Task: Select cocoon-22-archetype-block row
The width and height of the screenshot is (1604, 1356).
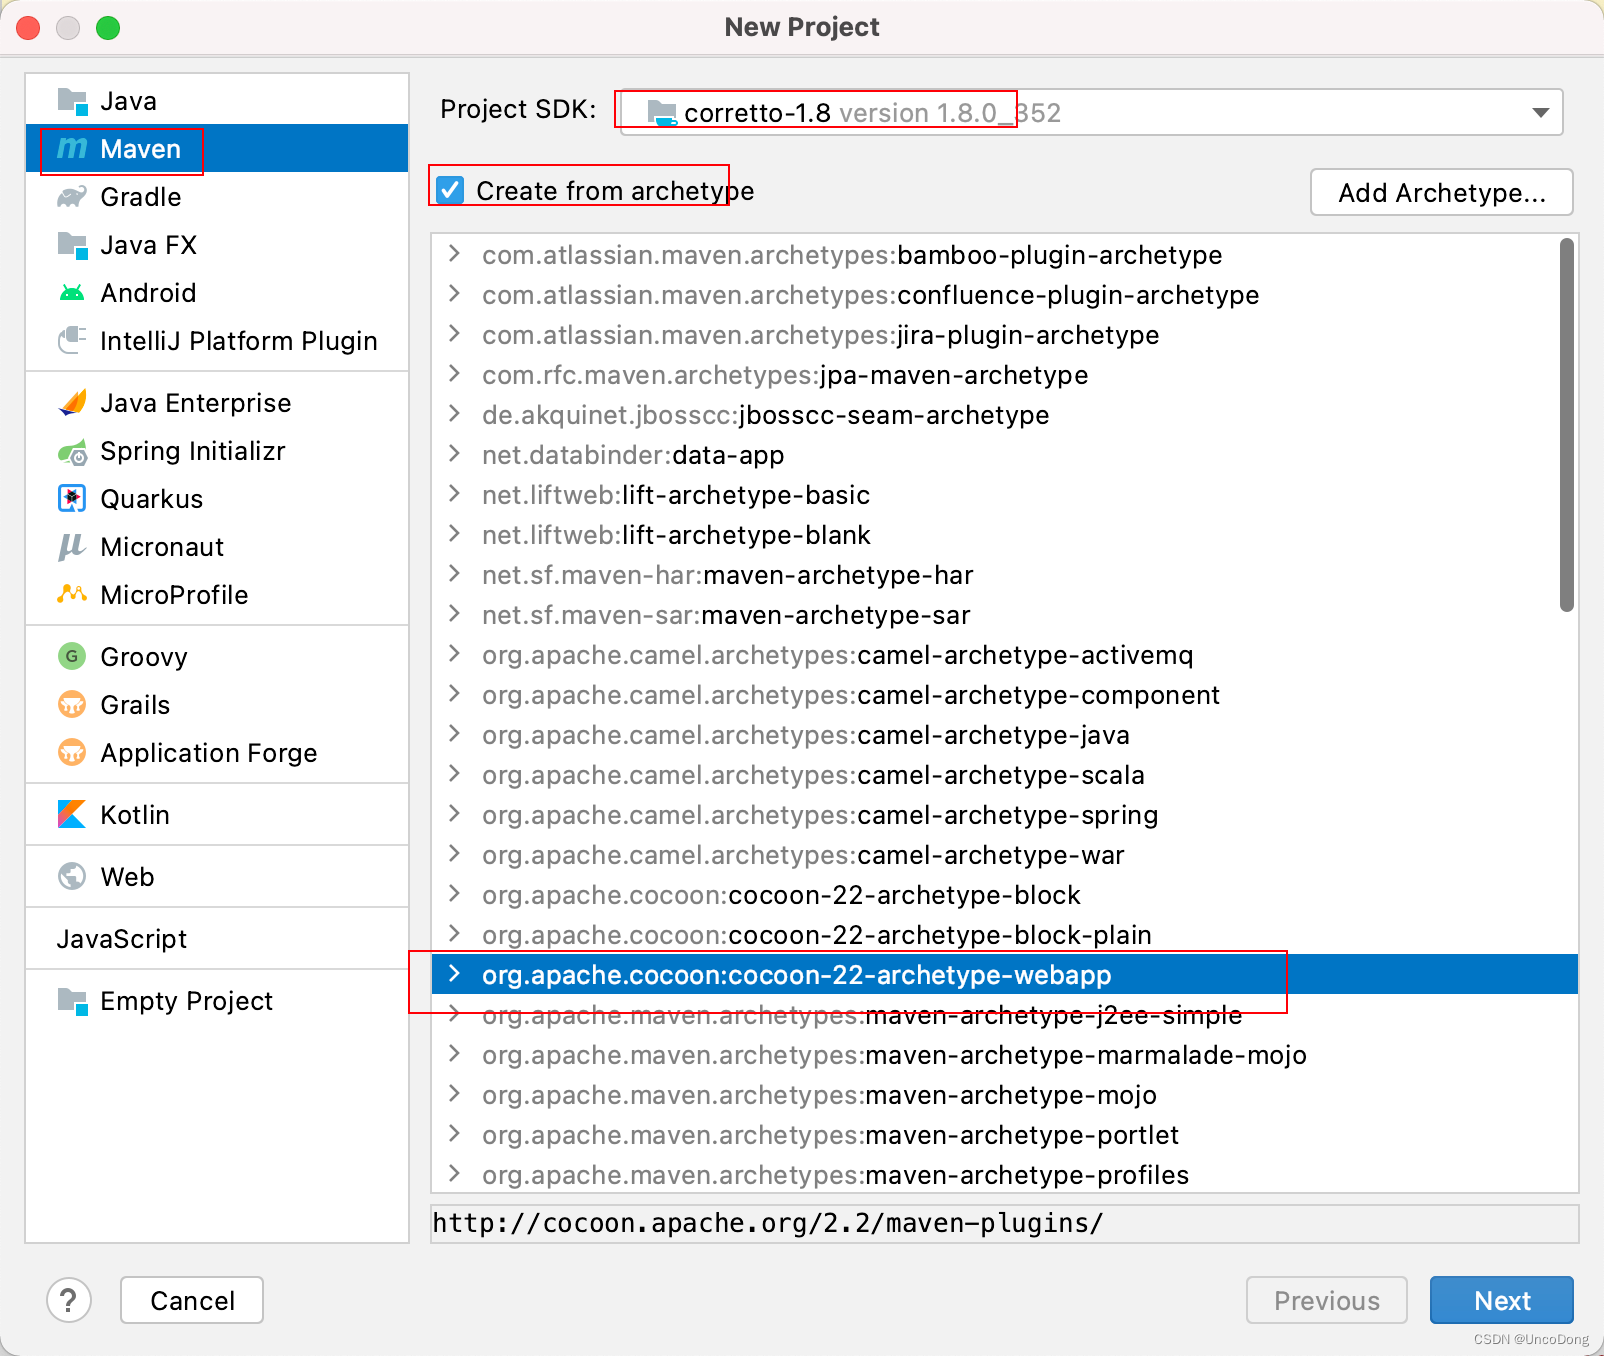Action: 1005,895
